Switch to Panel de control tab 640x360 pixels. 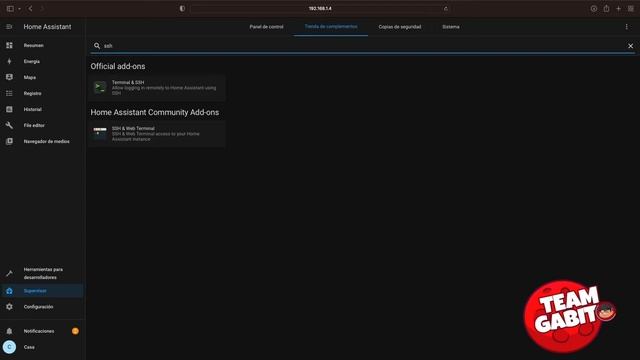(x=266, y=27)
